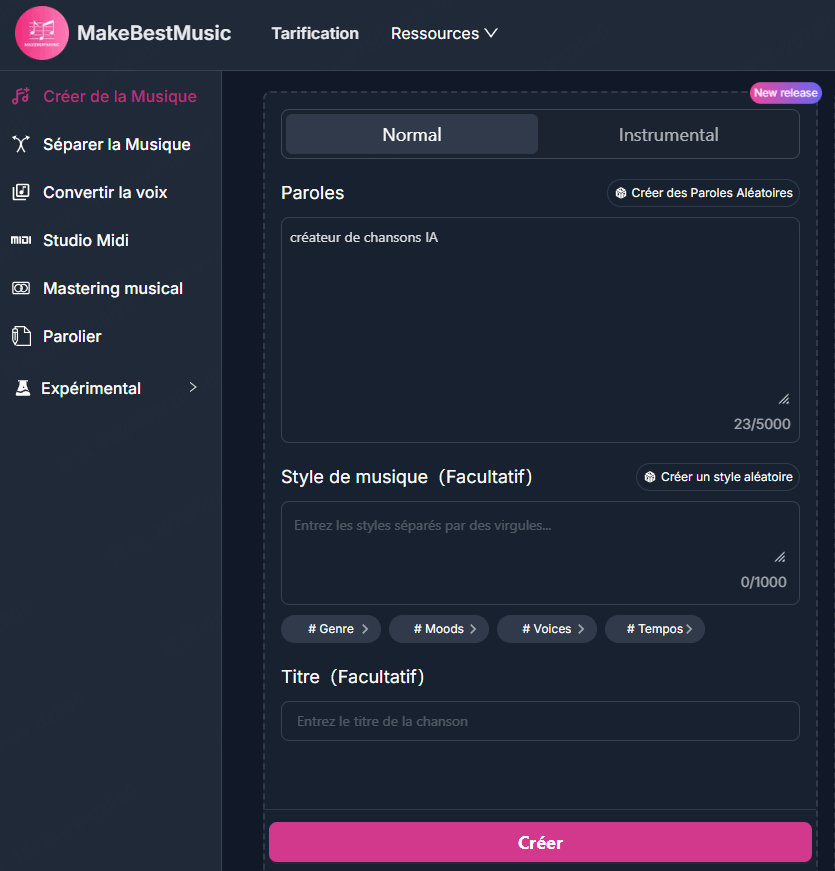Generate lyrics with Créer des Paroles Aléatoires
The height and width of the screenshot is (871, 835).
(703, 193)
